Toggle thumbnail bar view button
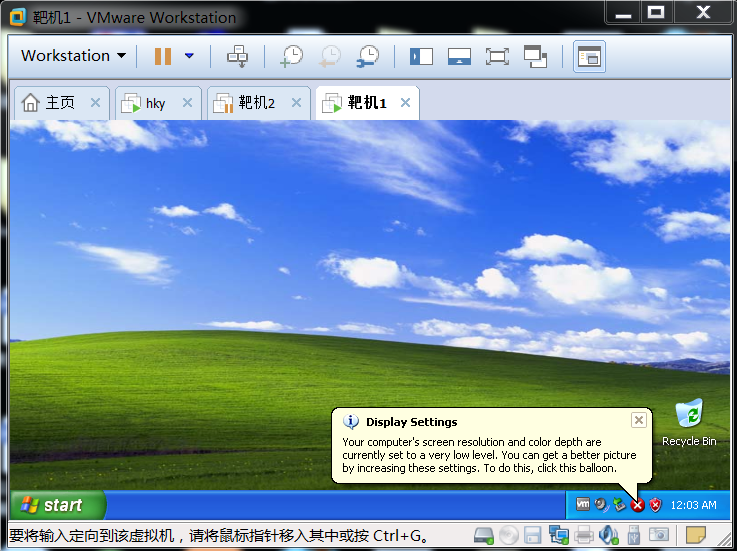 click(589, 57)
